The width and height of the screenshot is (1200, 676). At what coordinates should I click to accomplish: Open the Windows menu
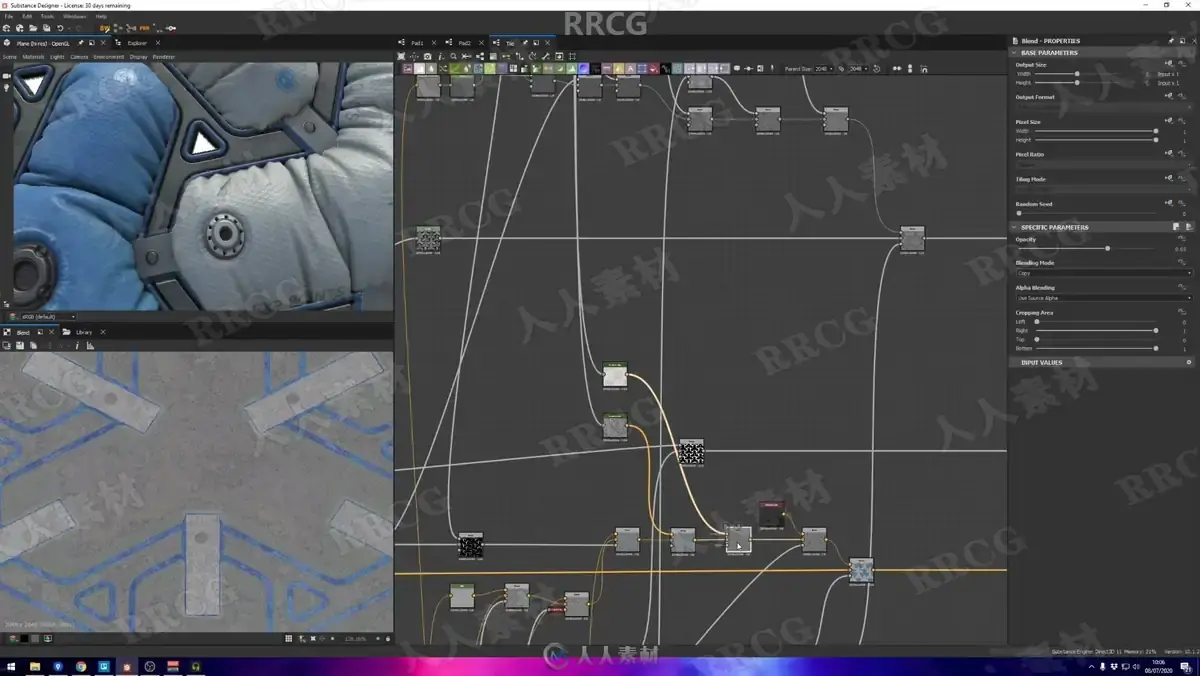point(74,17)
